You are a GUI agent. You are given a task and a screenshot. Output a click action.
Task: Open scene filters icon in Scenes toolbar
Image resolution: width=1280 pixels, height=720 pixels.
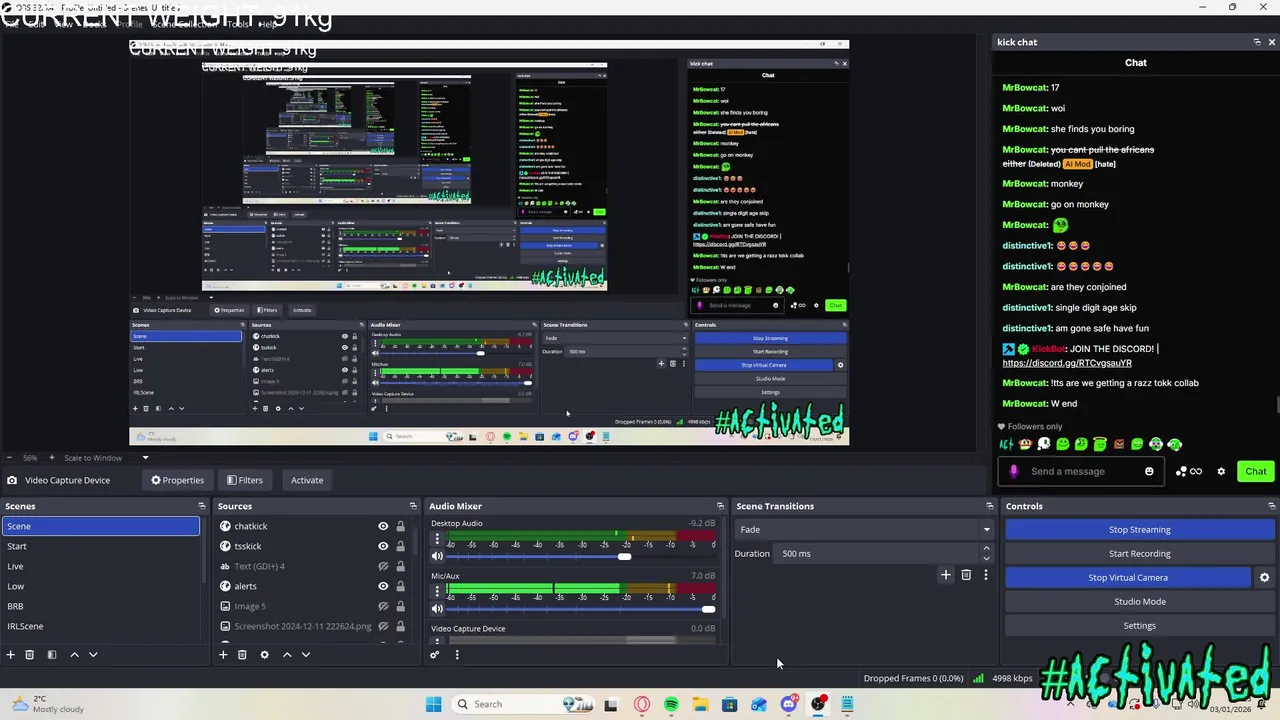51,655
